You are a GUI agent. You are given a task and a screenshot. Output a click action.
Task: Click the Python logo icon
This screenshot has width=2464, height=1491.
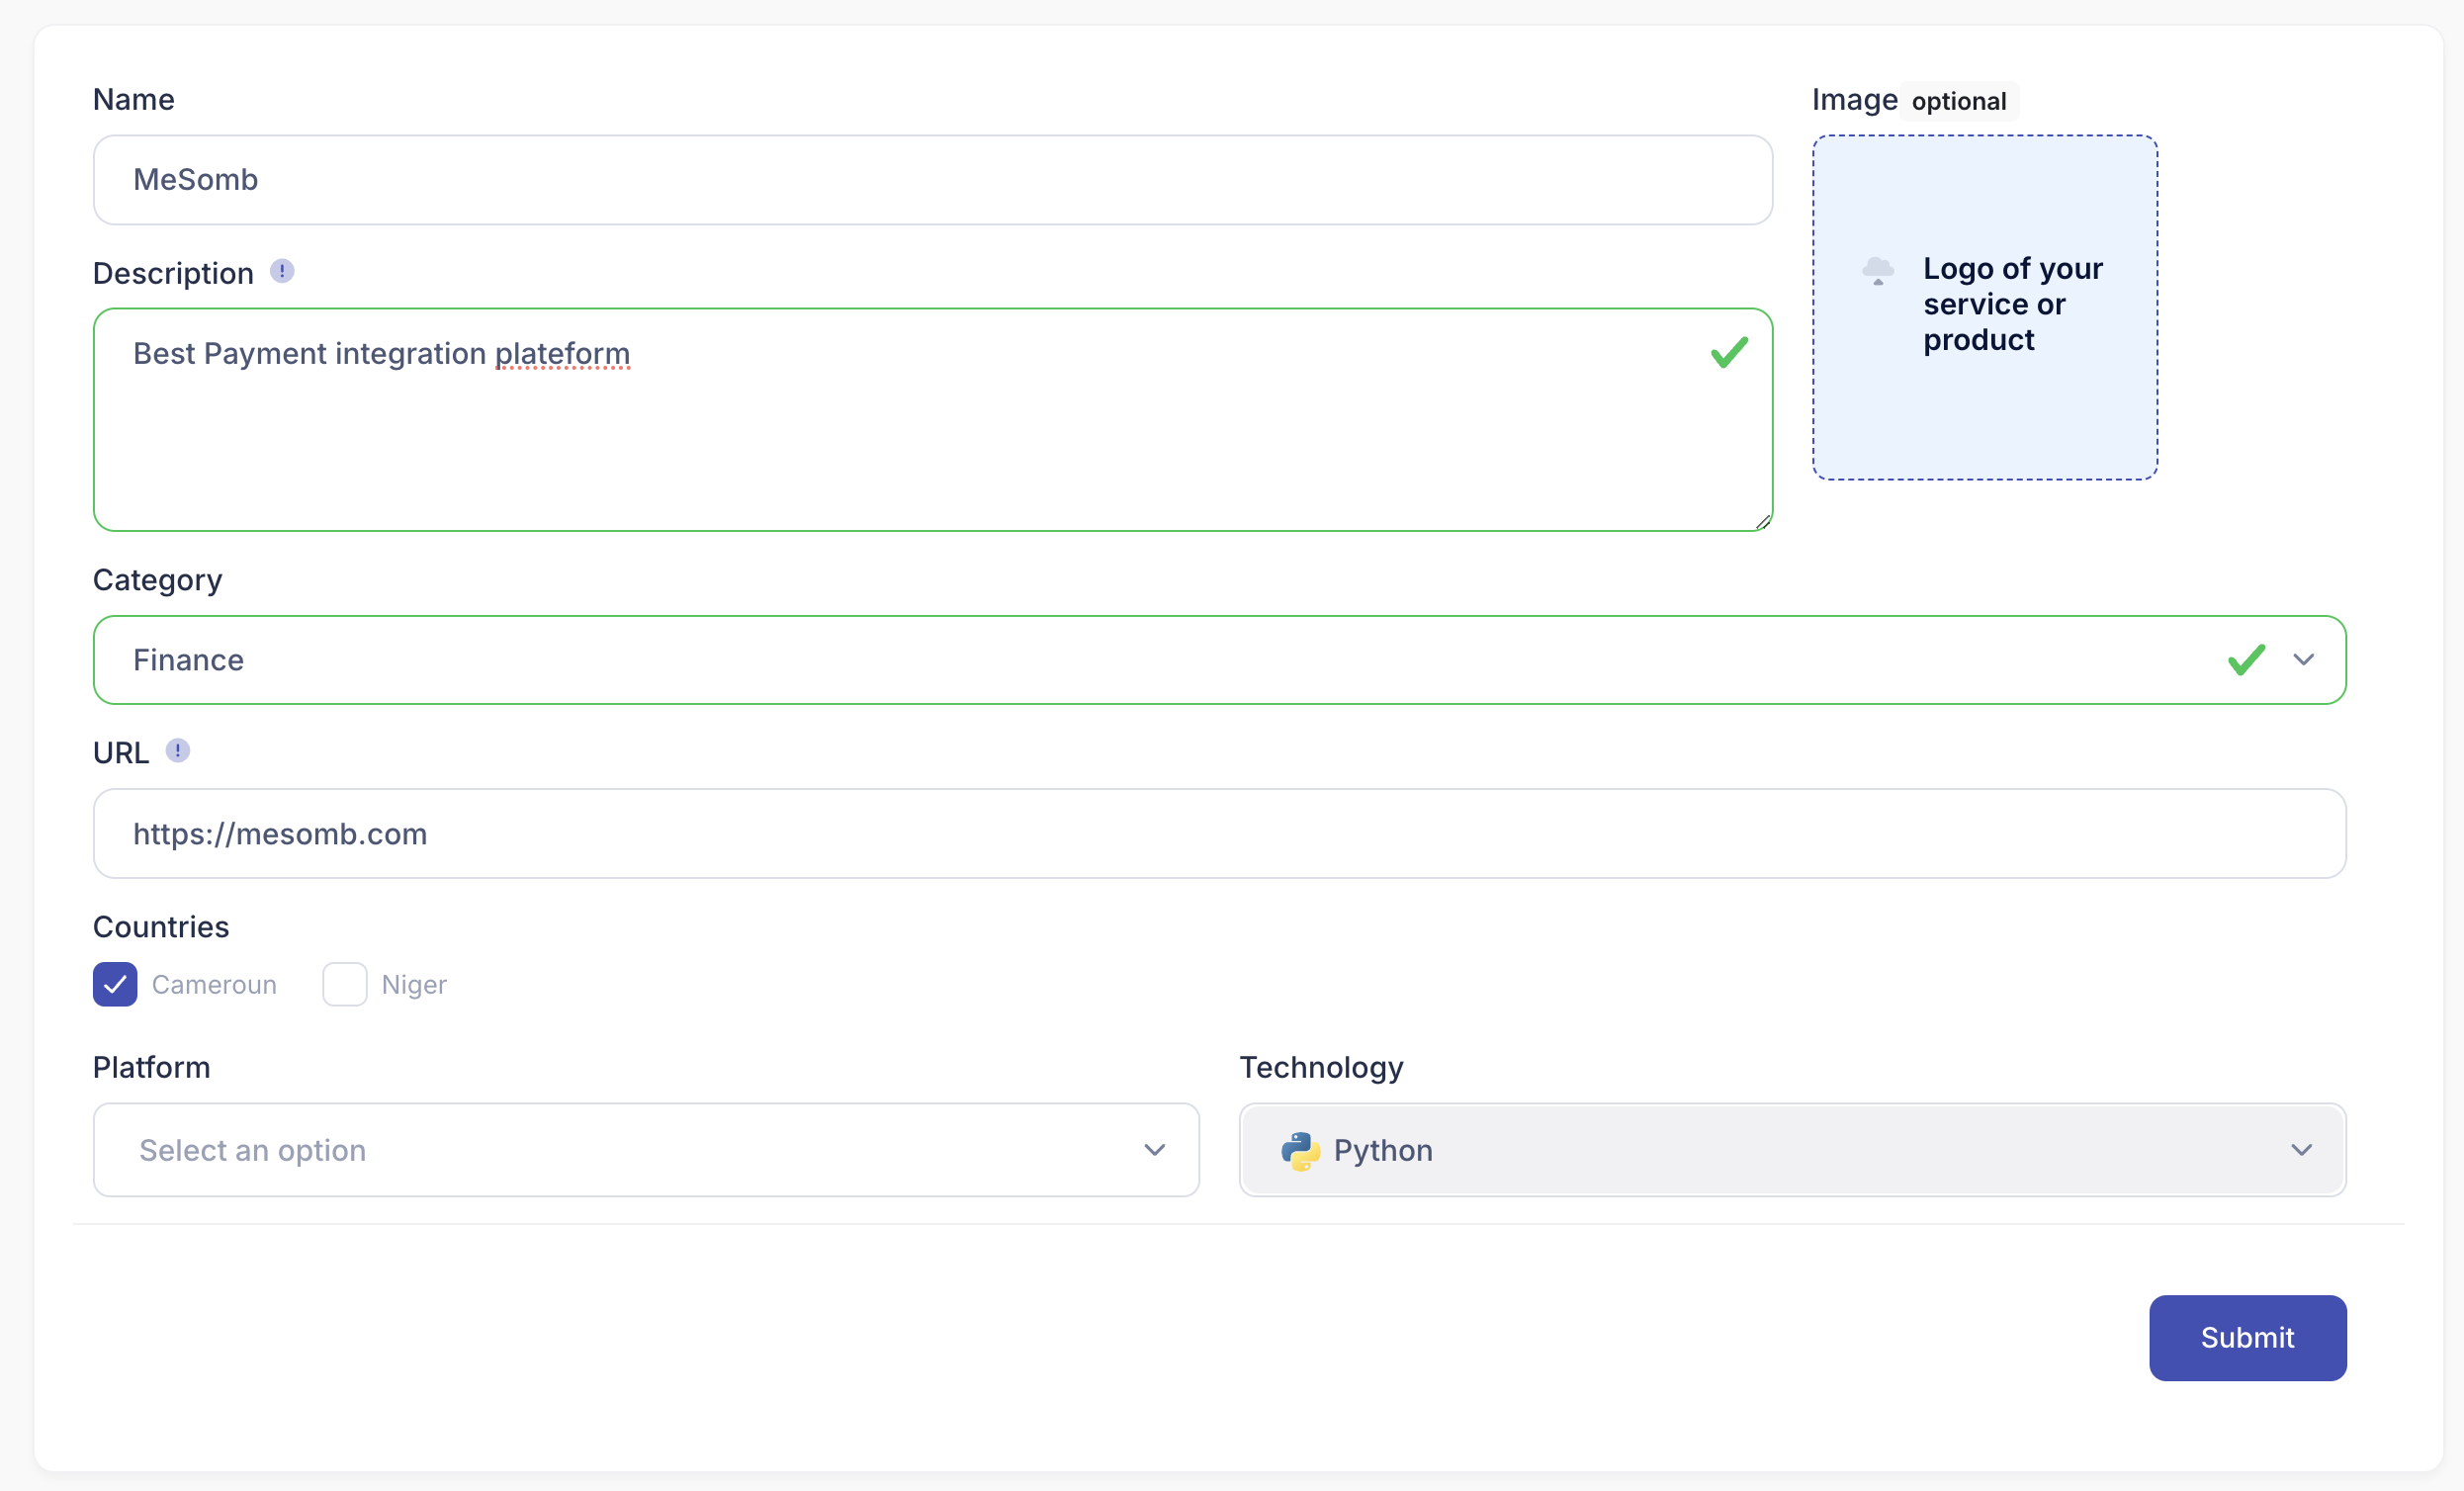(1300, 1151)
